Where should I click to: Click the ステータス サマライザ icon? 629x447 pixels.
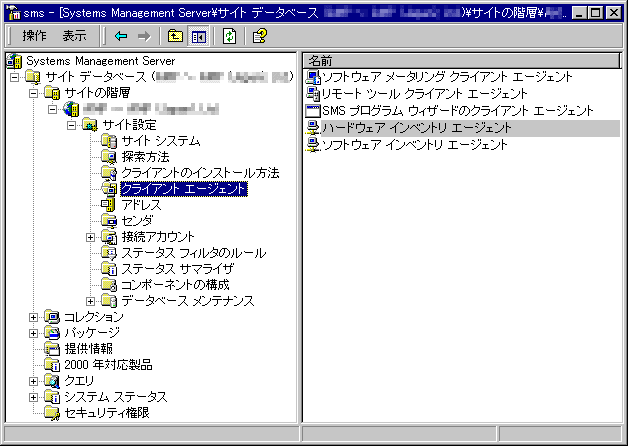click(109, 268)
